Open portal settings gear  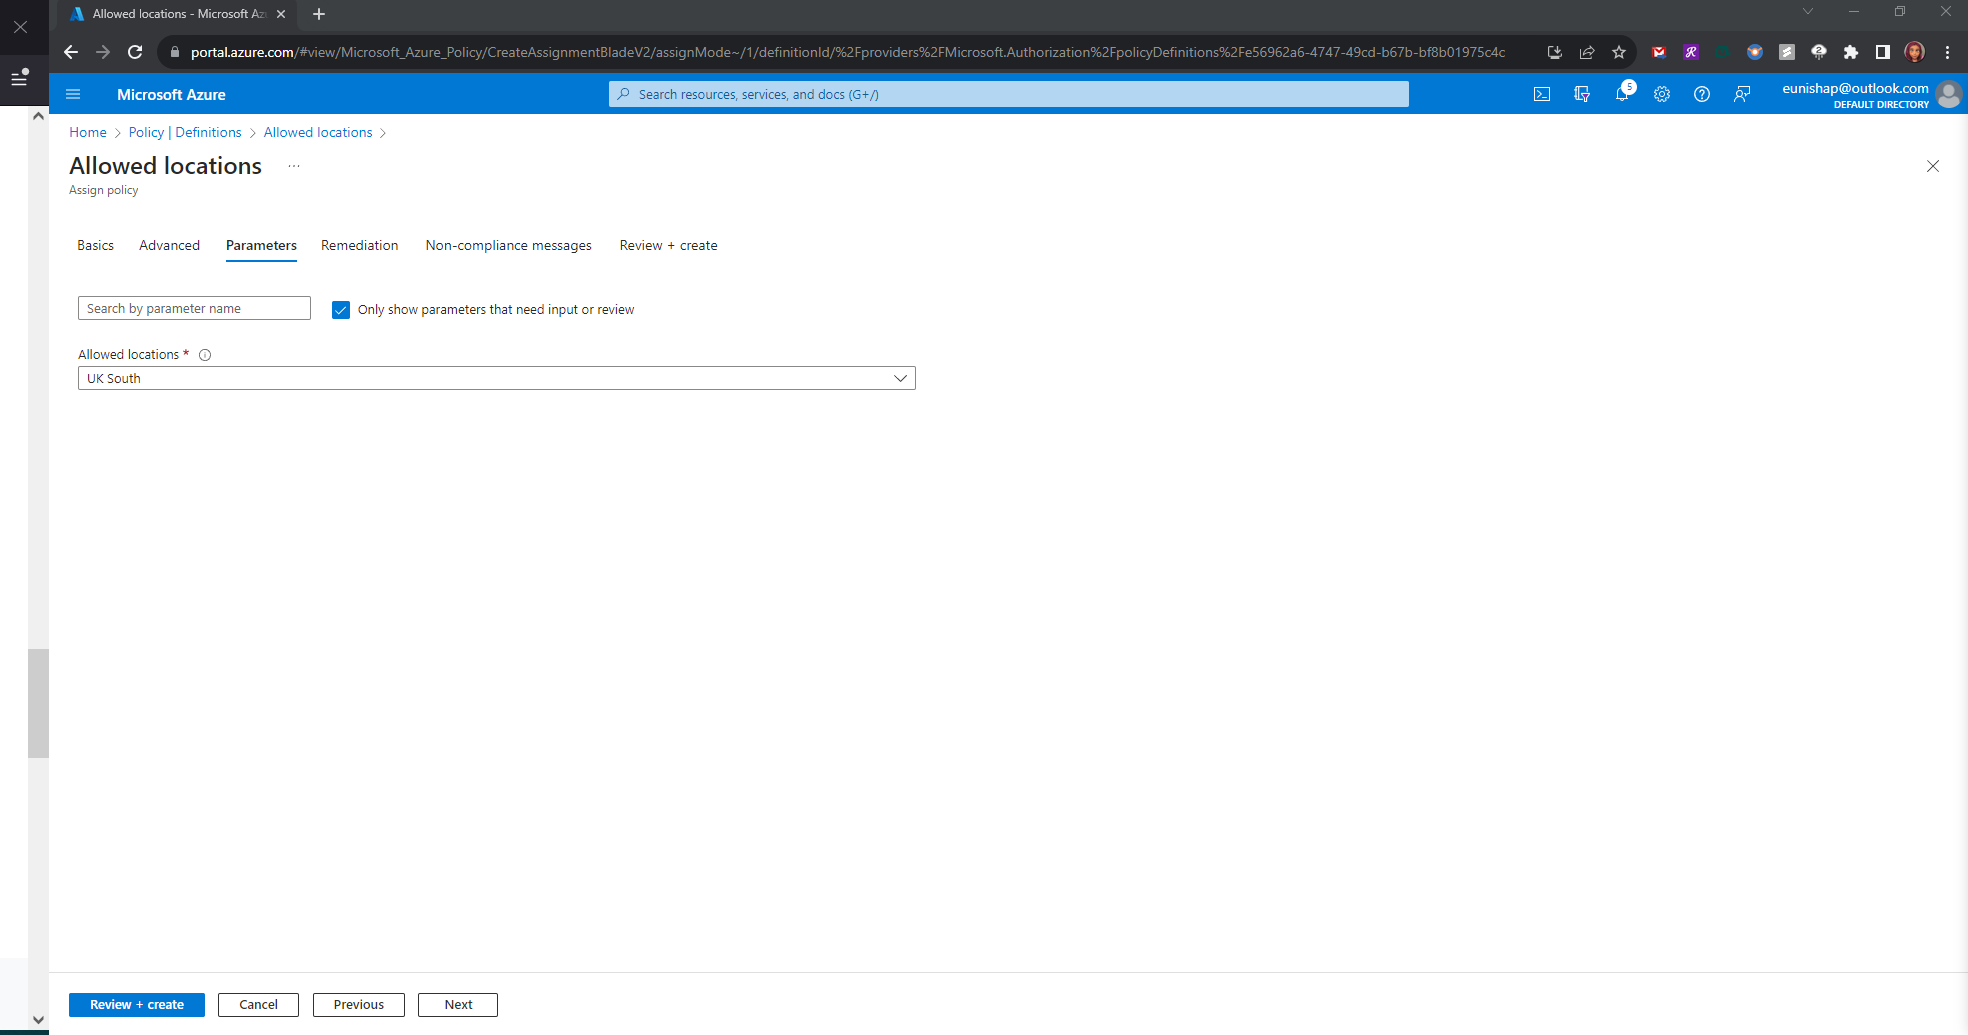[1662, 94]
